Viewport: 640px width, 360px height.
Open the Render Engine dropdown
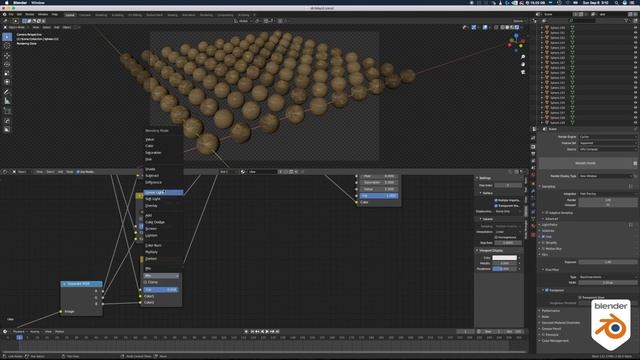click(x=607, y=137)
